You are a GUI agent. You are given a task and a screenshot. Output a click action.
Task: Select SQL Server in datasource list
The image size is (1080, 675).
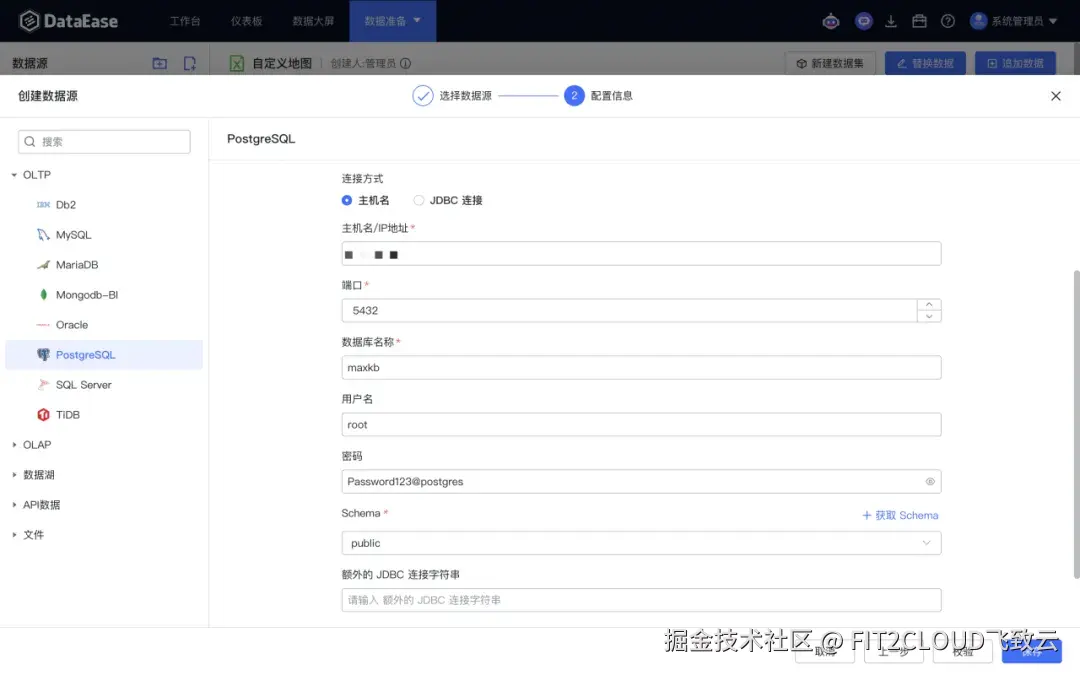pyautogui.click(x=104, y=384)
